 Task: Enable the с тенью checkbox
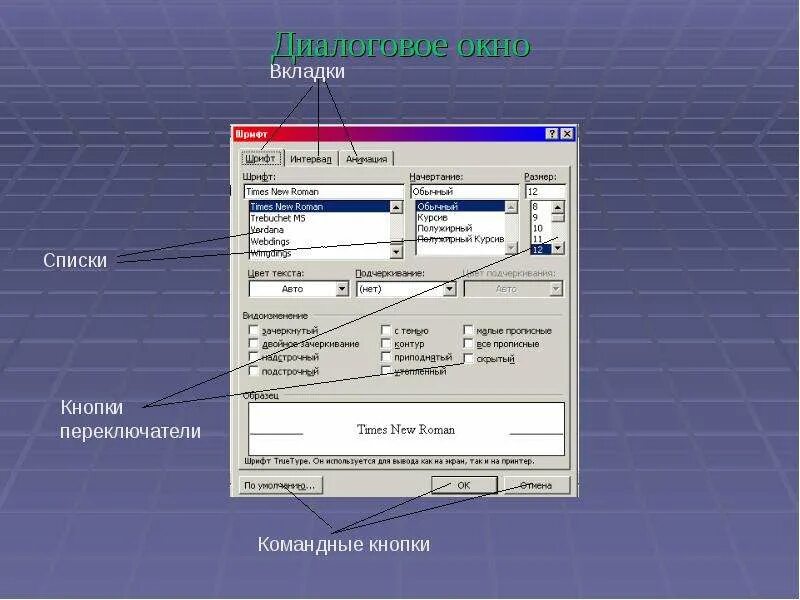386,330
